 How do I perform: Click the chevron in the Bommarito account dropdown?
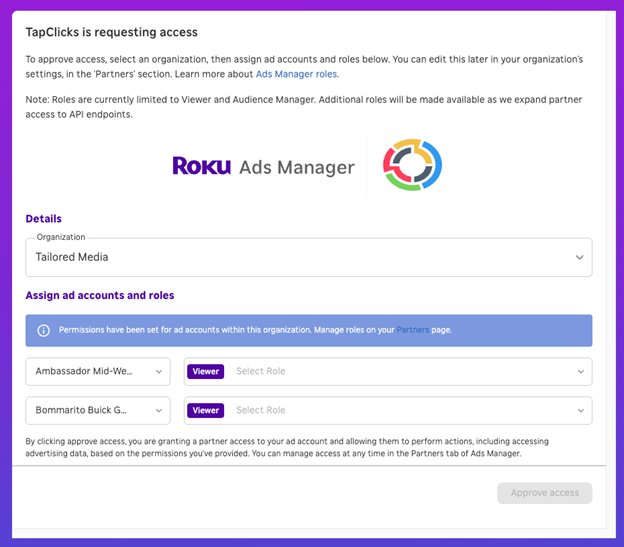point(159,411)
